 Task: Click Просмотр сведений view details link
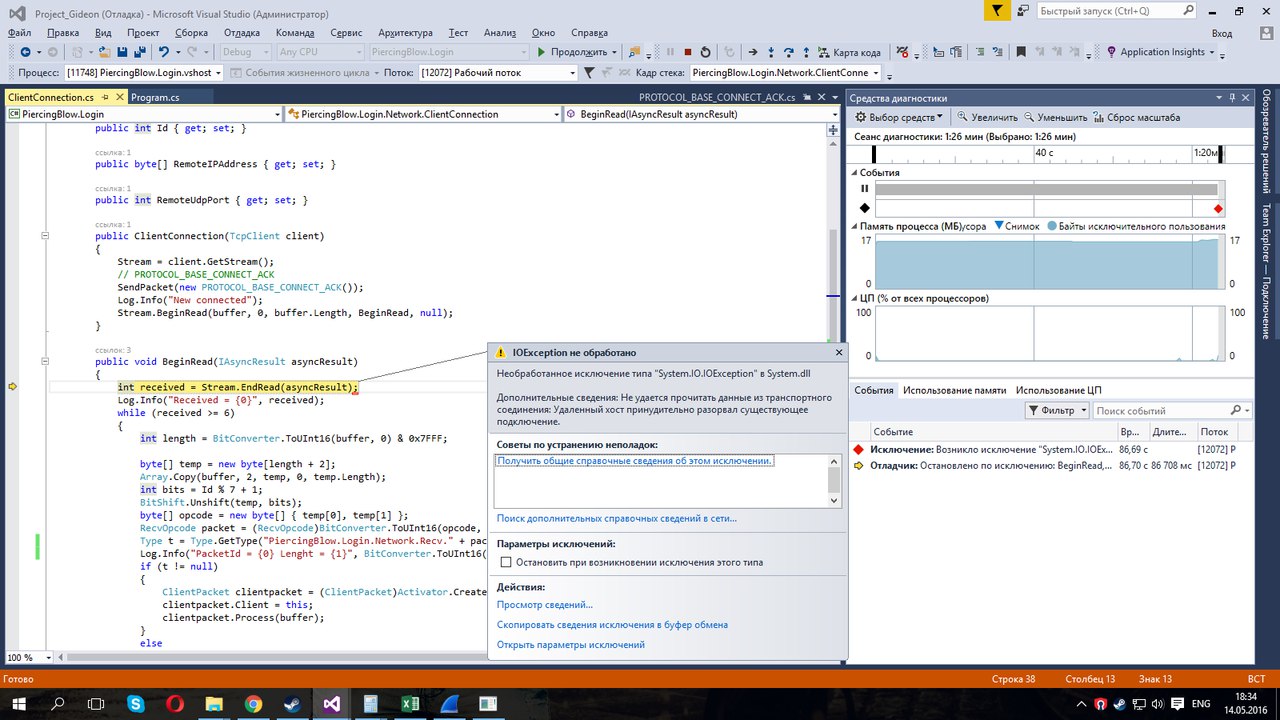tap(545, 604)
